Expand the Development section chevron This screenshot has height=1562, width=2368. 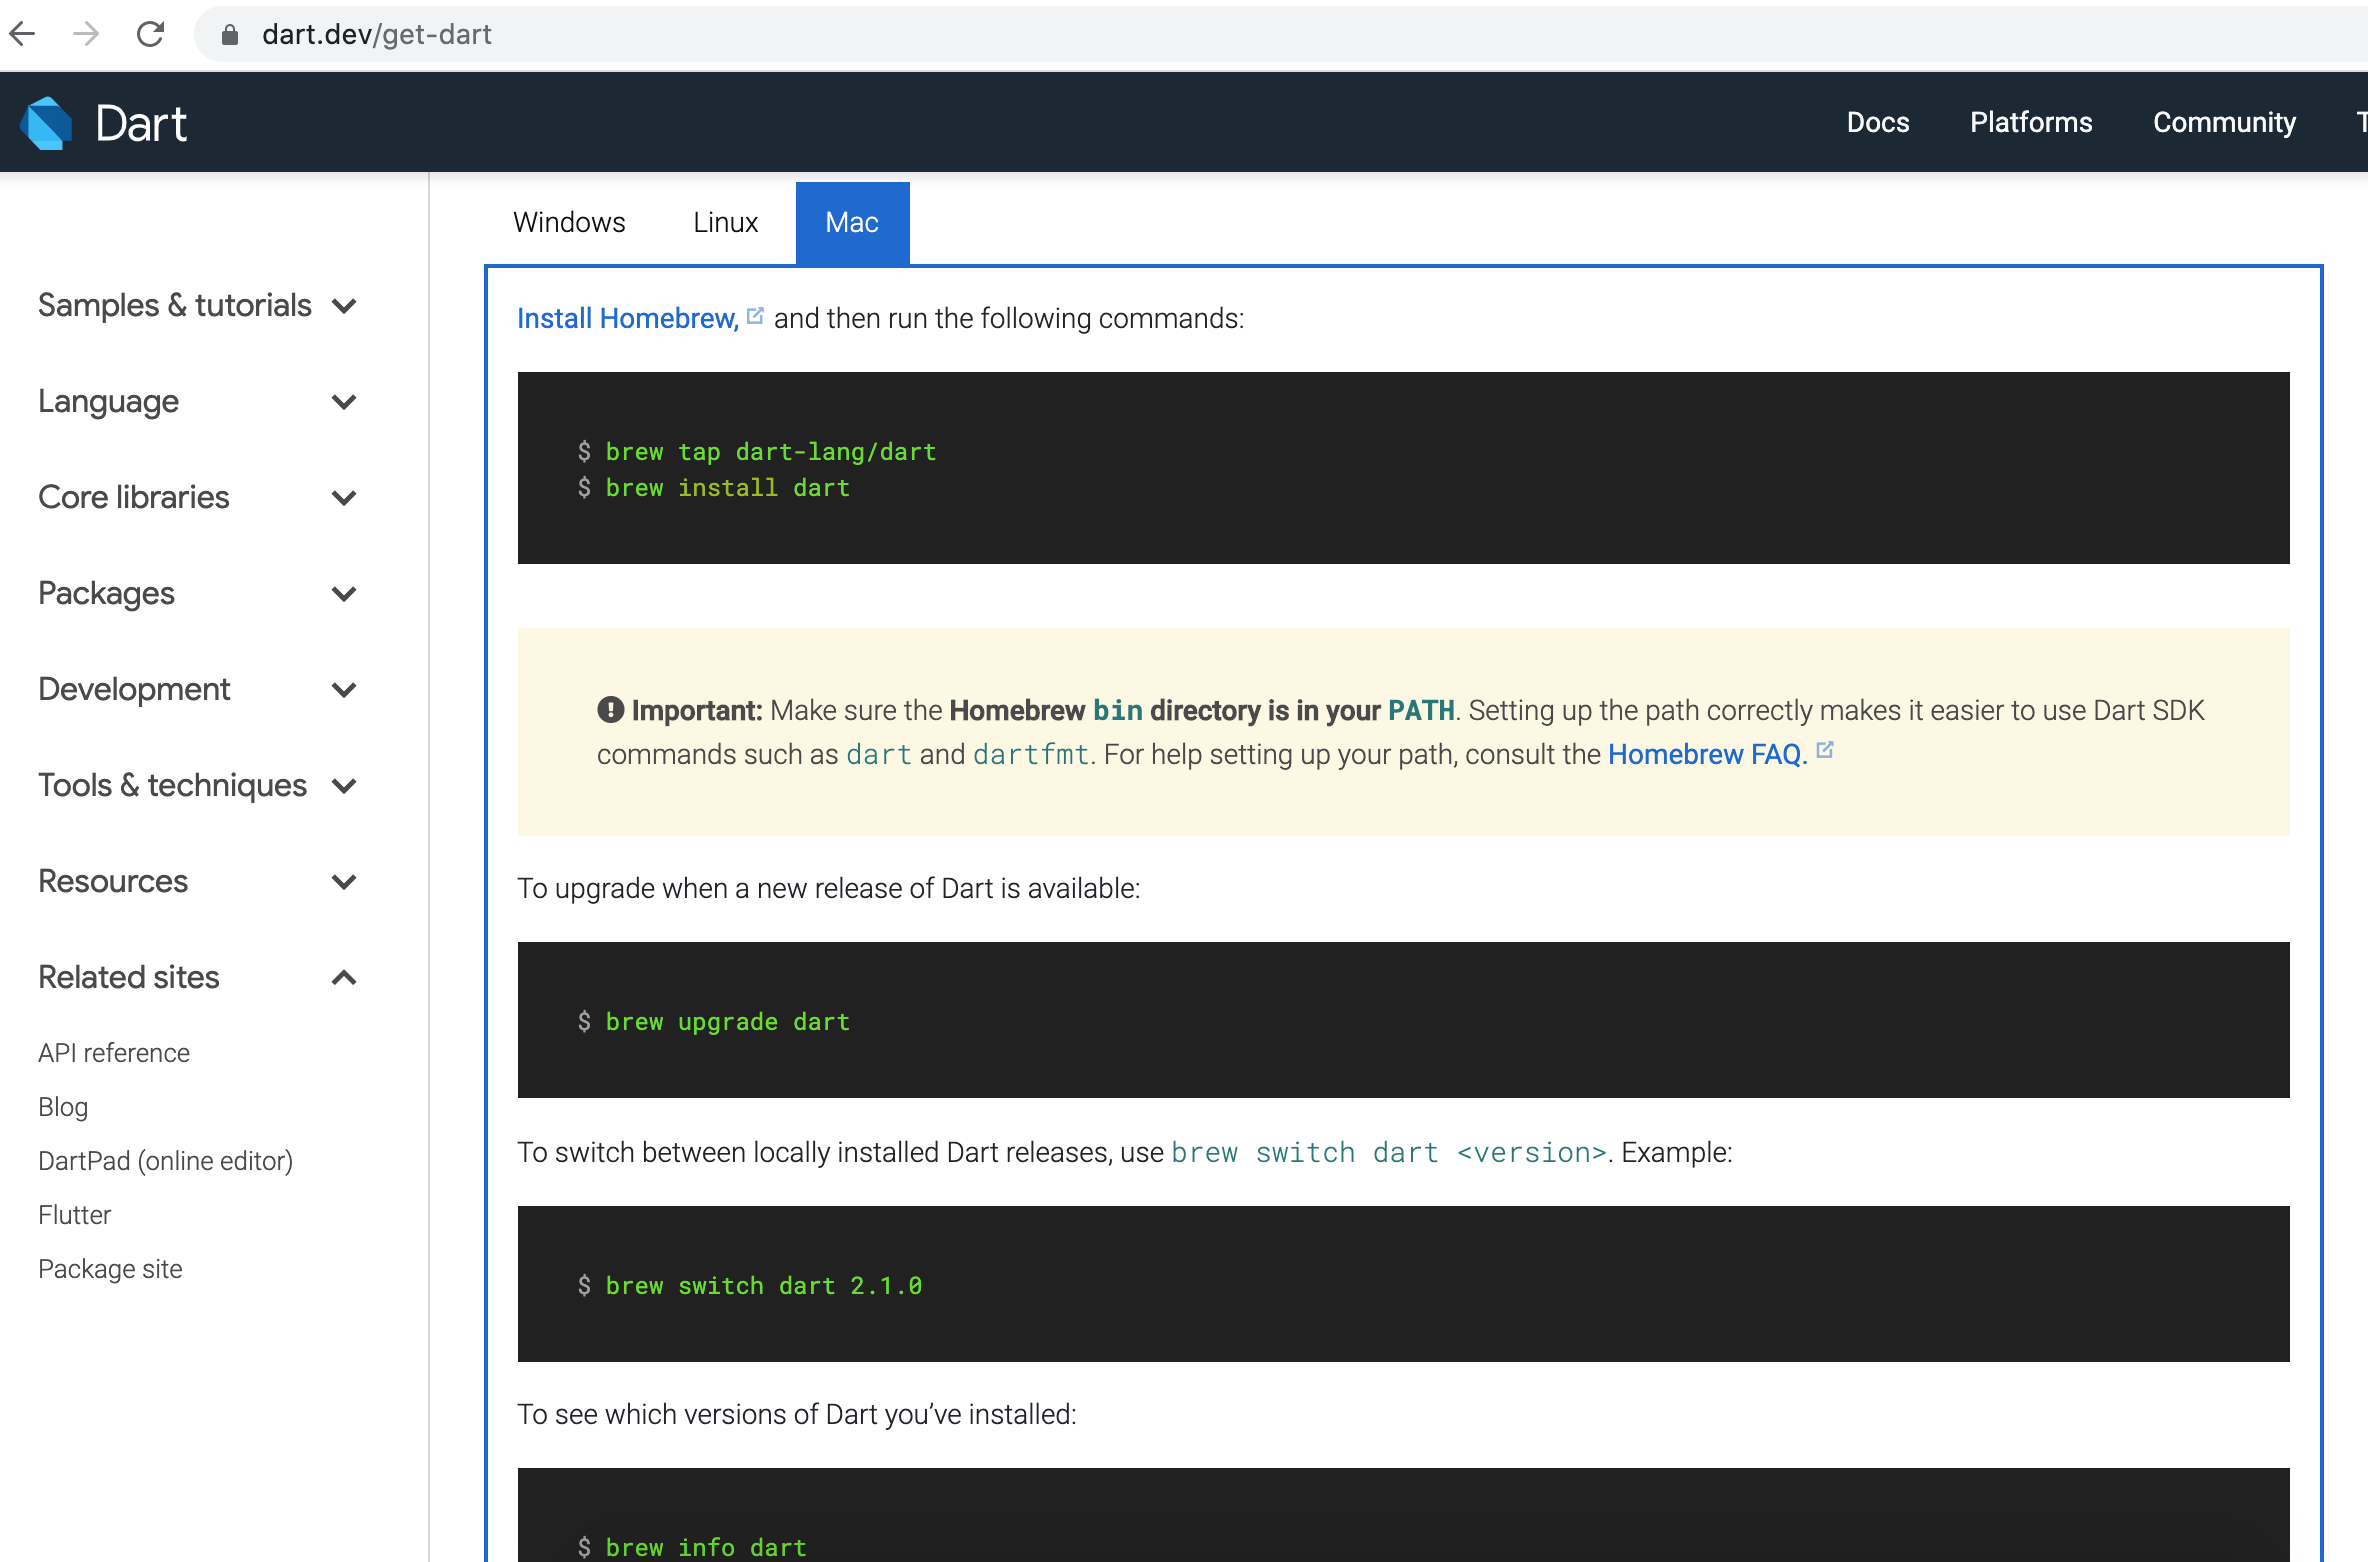point(344,690)
